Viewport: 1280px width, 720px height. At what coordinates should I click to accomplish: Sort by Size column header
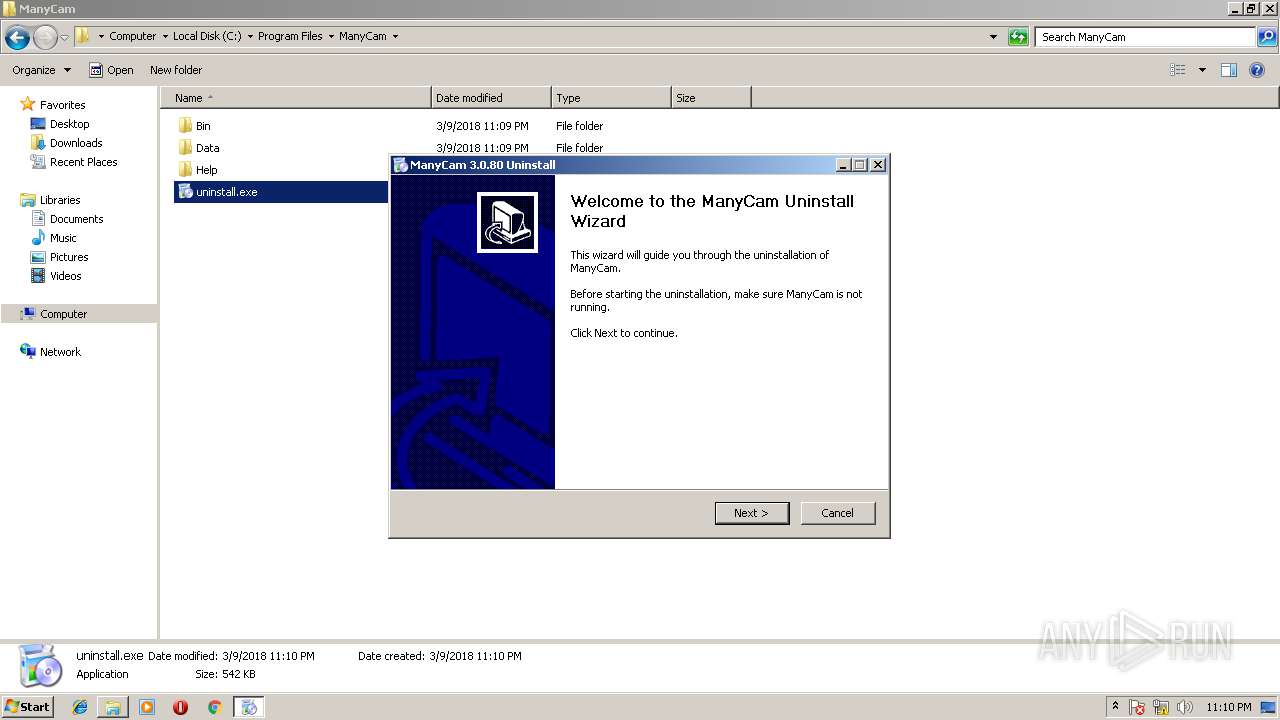[711, 98]
